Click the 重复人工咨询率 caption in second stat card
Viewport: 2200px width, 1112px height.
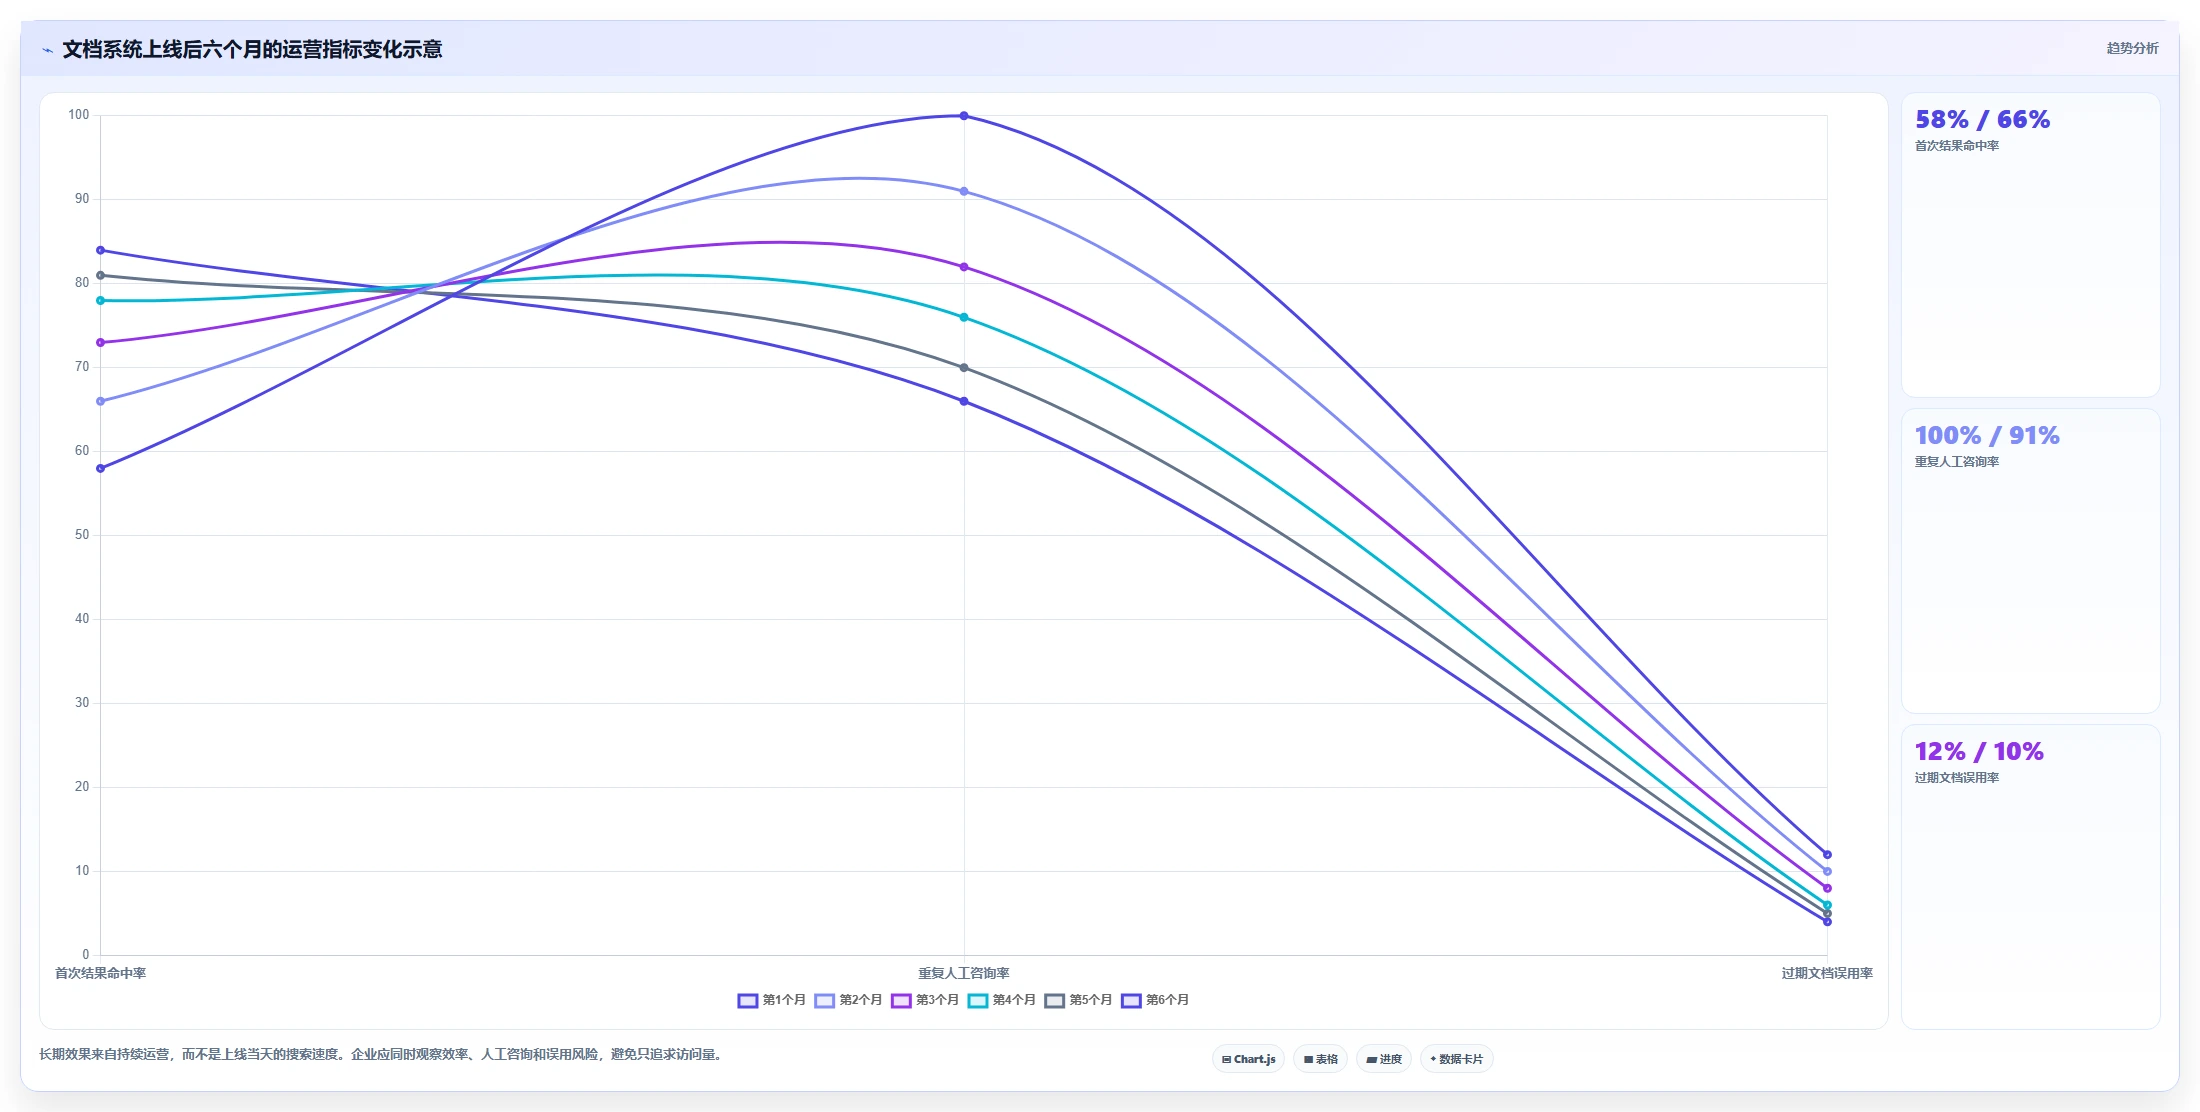[x=1957, y=462]
